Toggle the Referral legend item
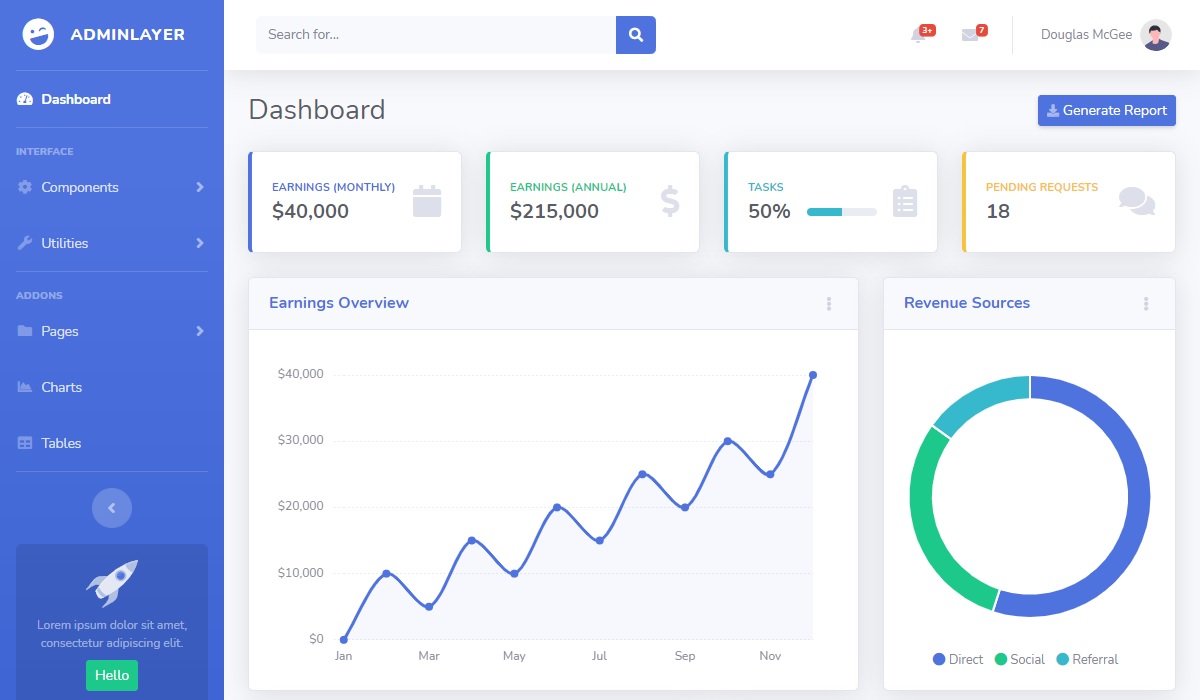Screen dimensions: 1200x700 point(1087,659)
